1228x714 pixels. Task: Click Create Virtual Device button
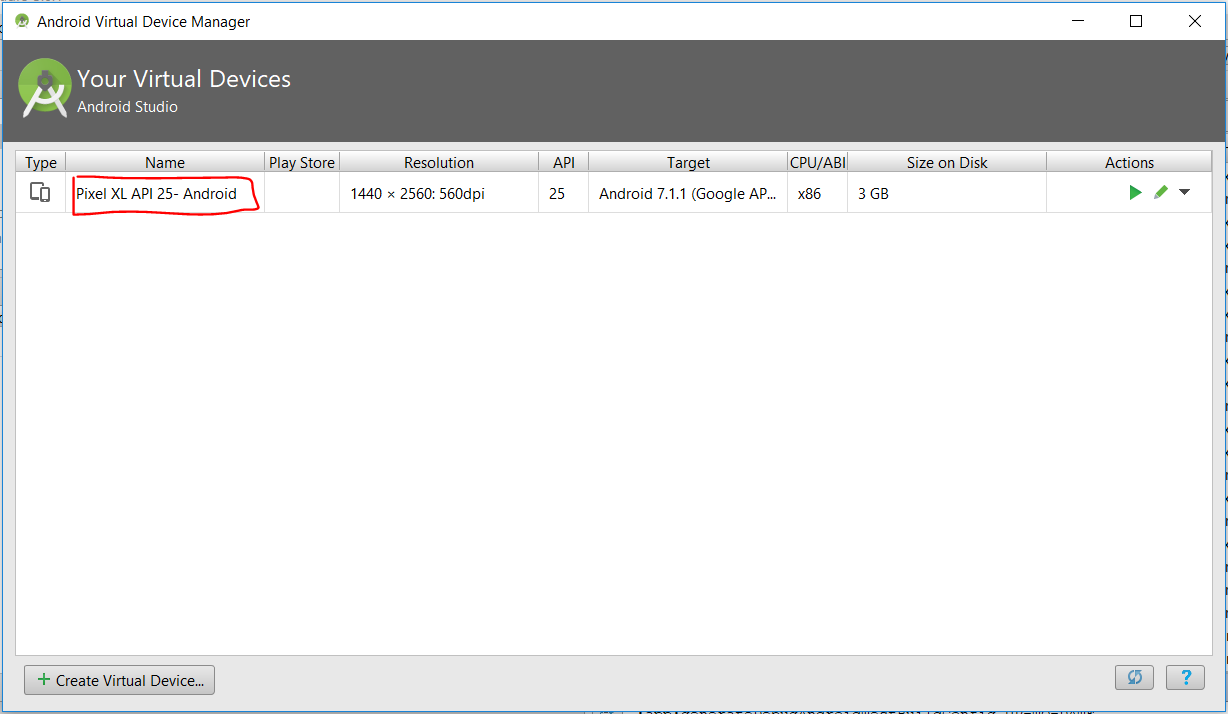coord(120,680)
